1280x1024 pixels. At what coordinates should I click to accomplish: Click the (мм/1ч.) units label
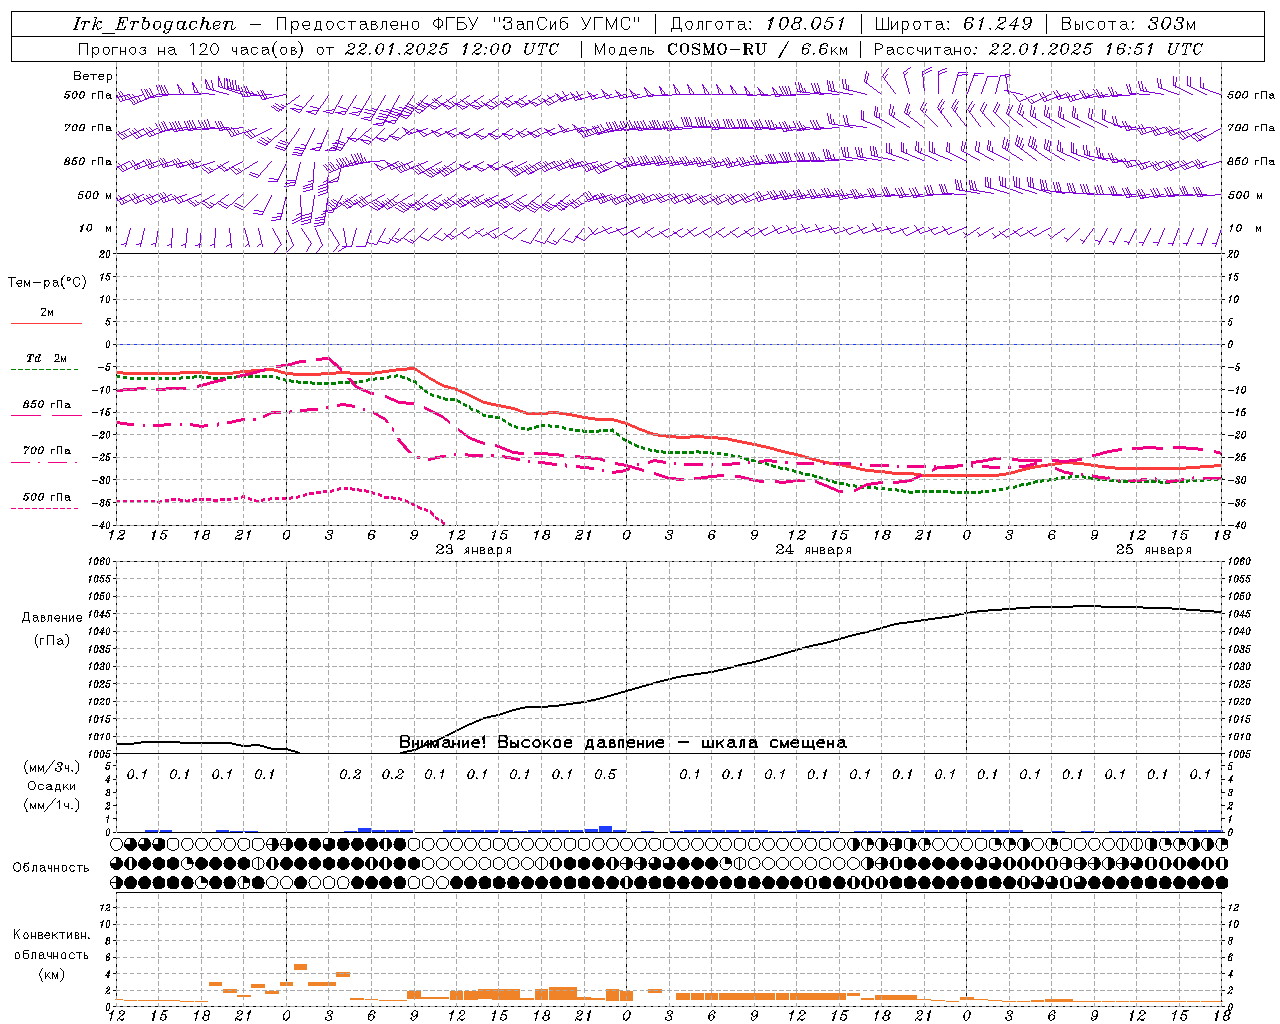tap(51, 805)
